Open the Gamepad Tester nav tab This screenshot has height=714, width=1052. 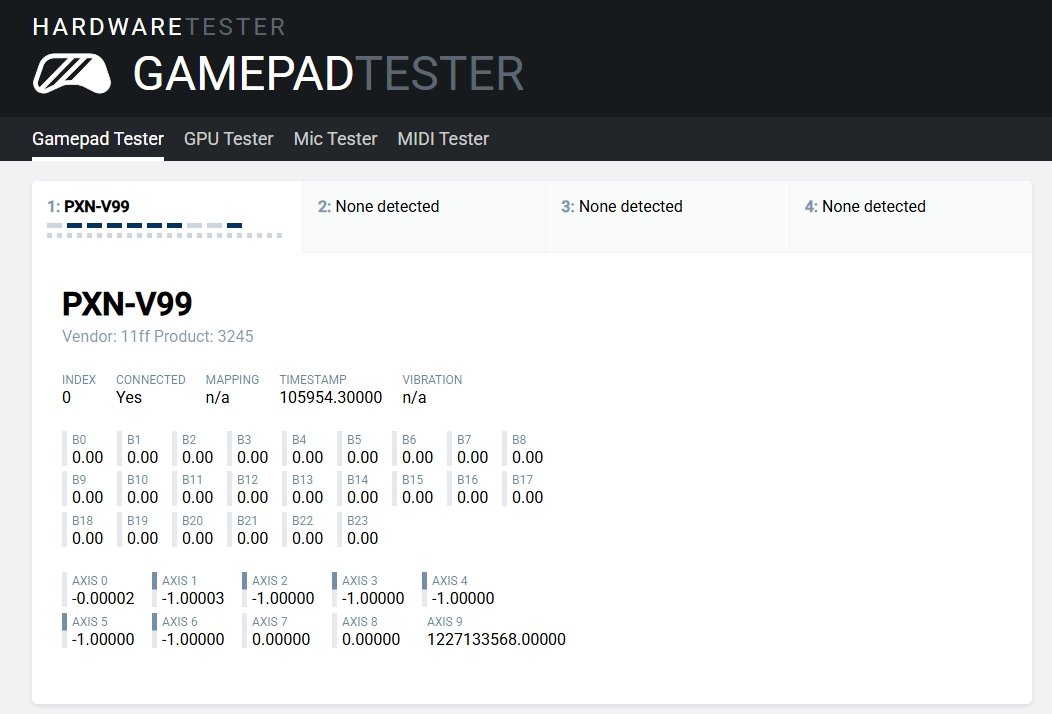(x=98, y=139)
